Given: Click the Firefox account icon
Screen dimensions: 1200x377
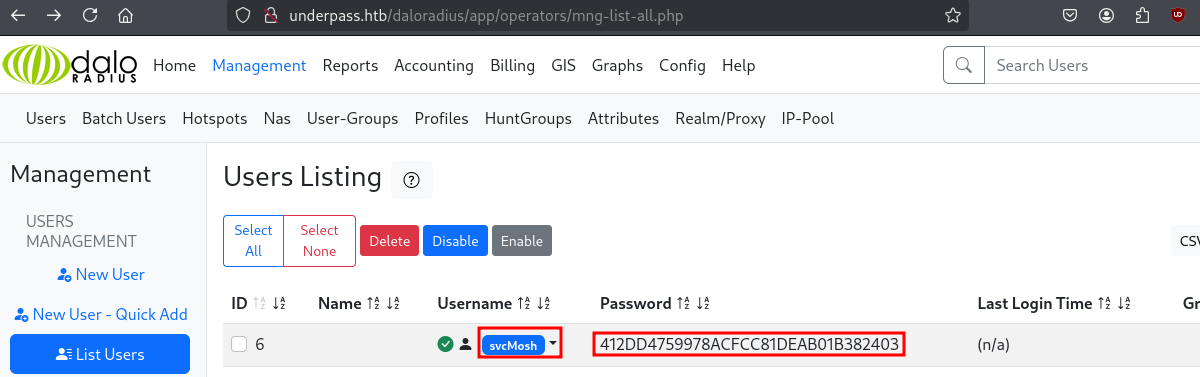Looking at the screenshot, I should [x=1106, y=16].
